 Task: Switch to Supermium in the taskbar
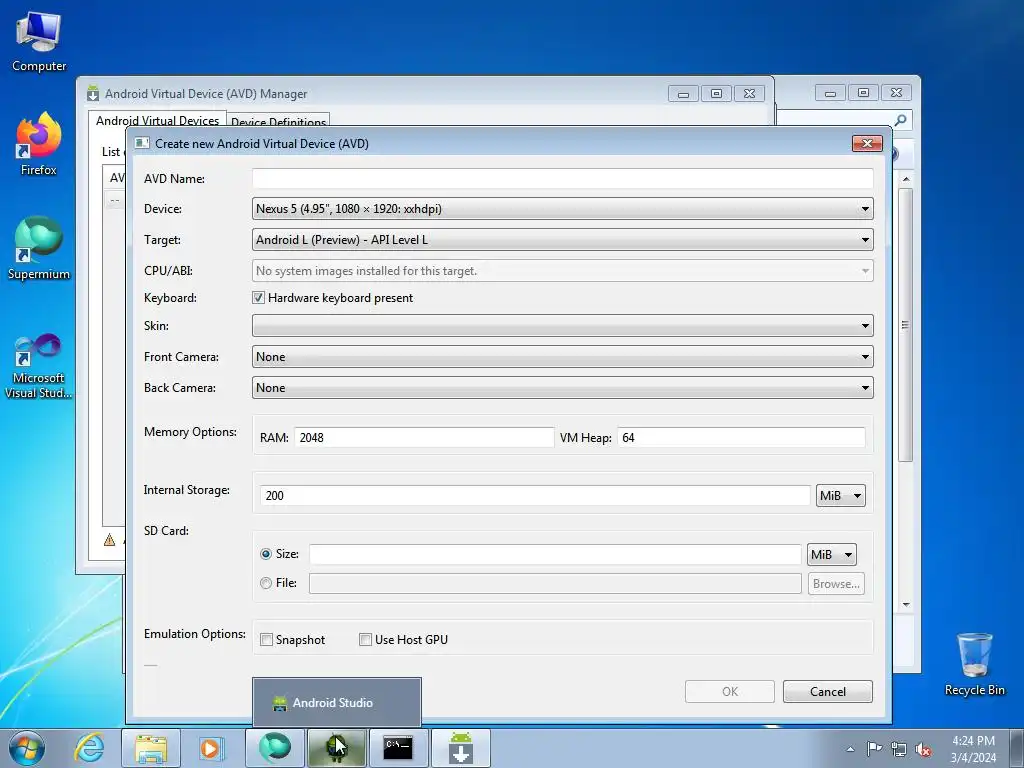click(x=274, y=748)
